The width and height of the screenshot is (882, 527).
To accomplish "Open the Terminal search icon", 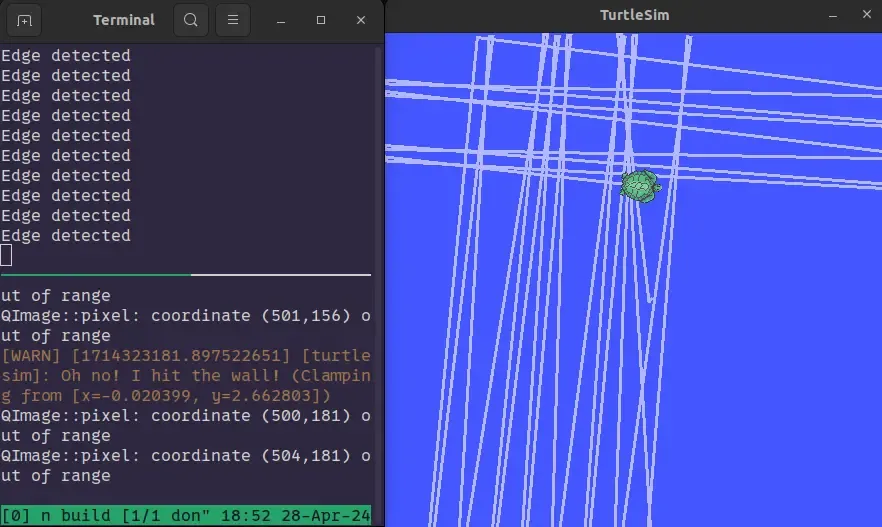I will [191, 20].
